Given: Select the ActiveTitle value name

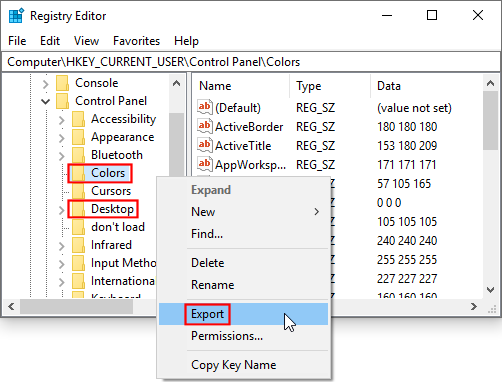Looking at the screenshot, I should pos(243,146).
